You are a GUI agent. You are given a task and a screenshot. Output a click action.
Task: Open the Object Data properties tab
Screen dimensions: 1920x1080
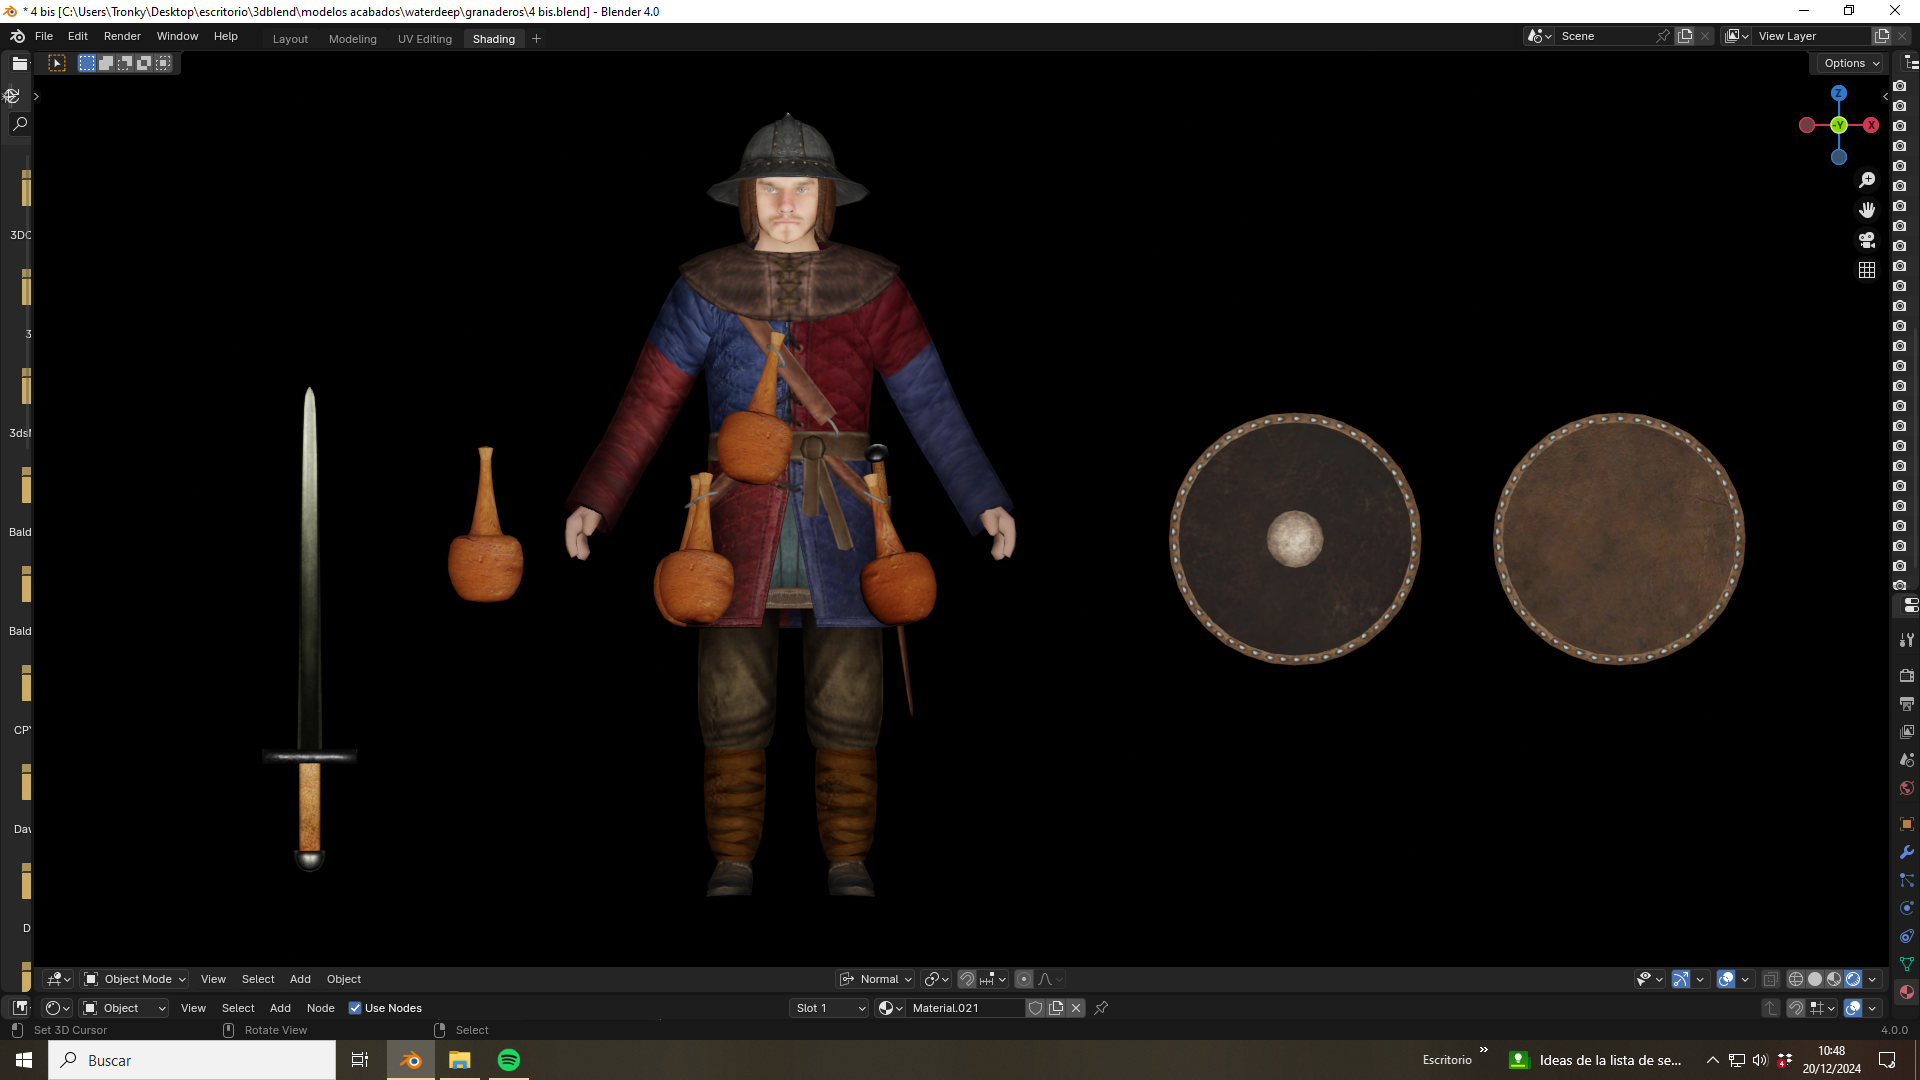pos(1906,964)
